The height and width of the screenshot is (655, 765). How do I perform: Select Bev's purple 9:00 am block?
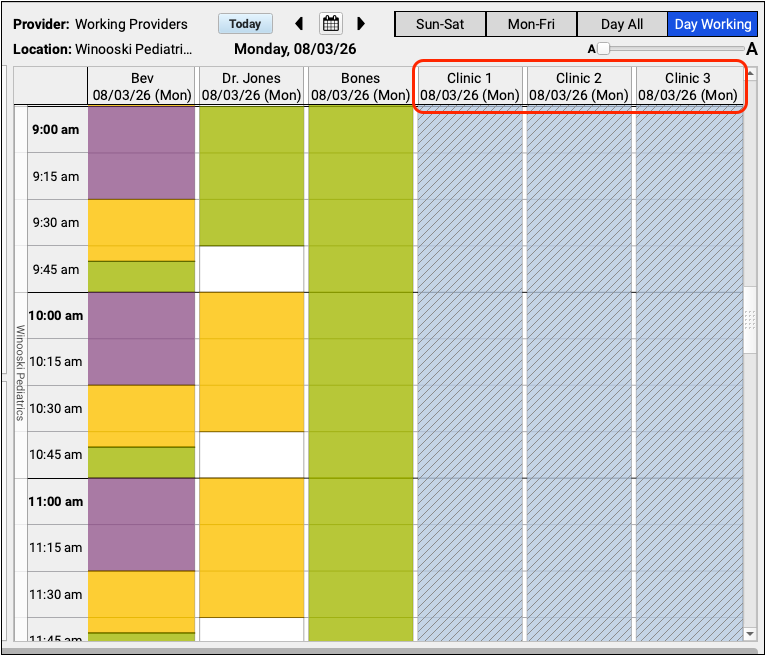point(141,153)
